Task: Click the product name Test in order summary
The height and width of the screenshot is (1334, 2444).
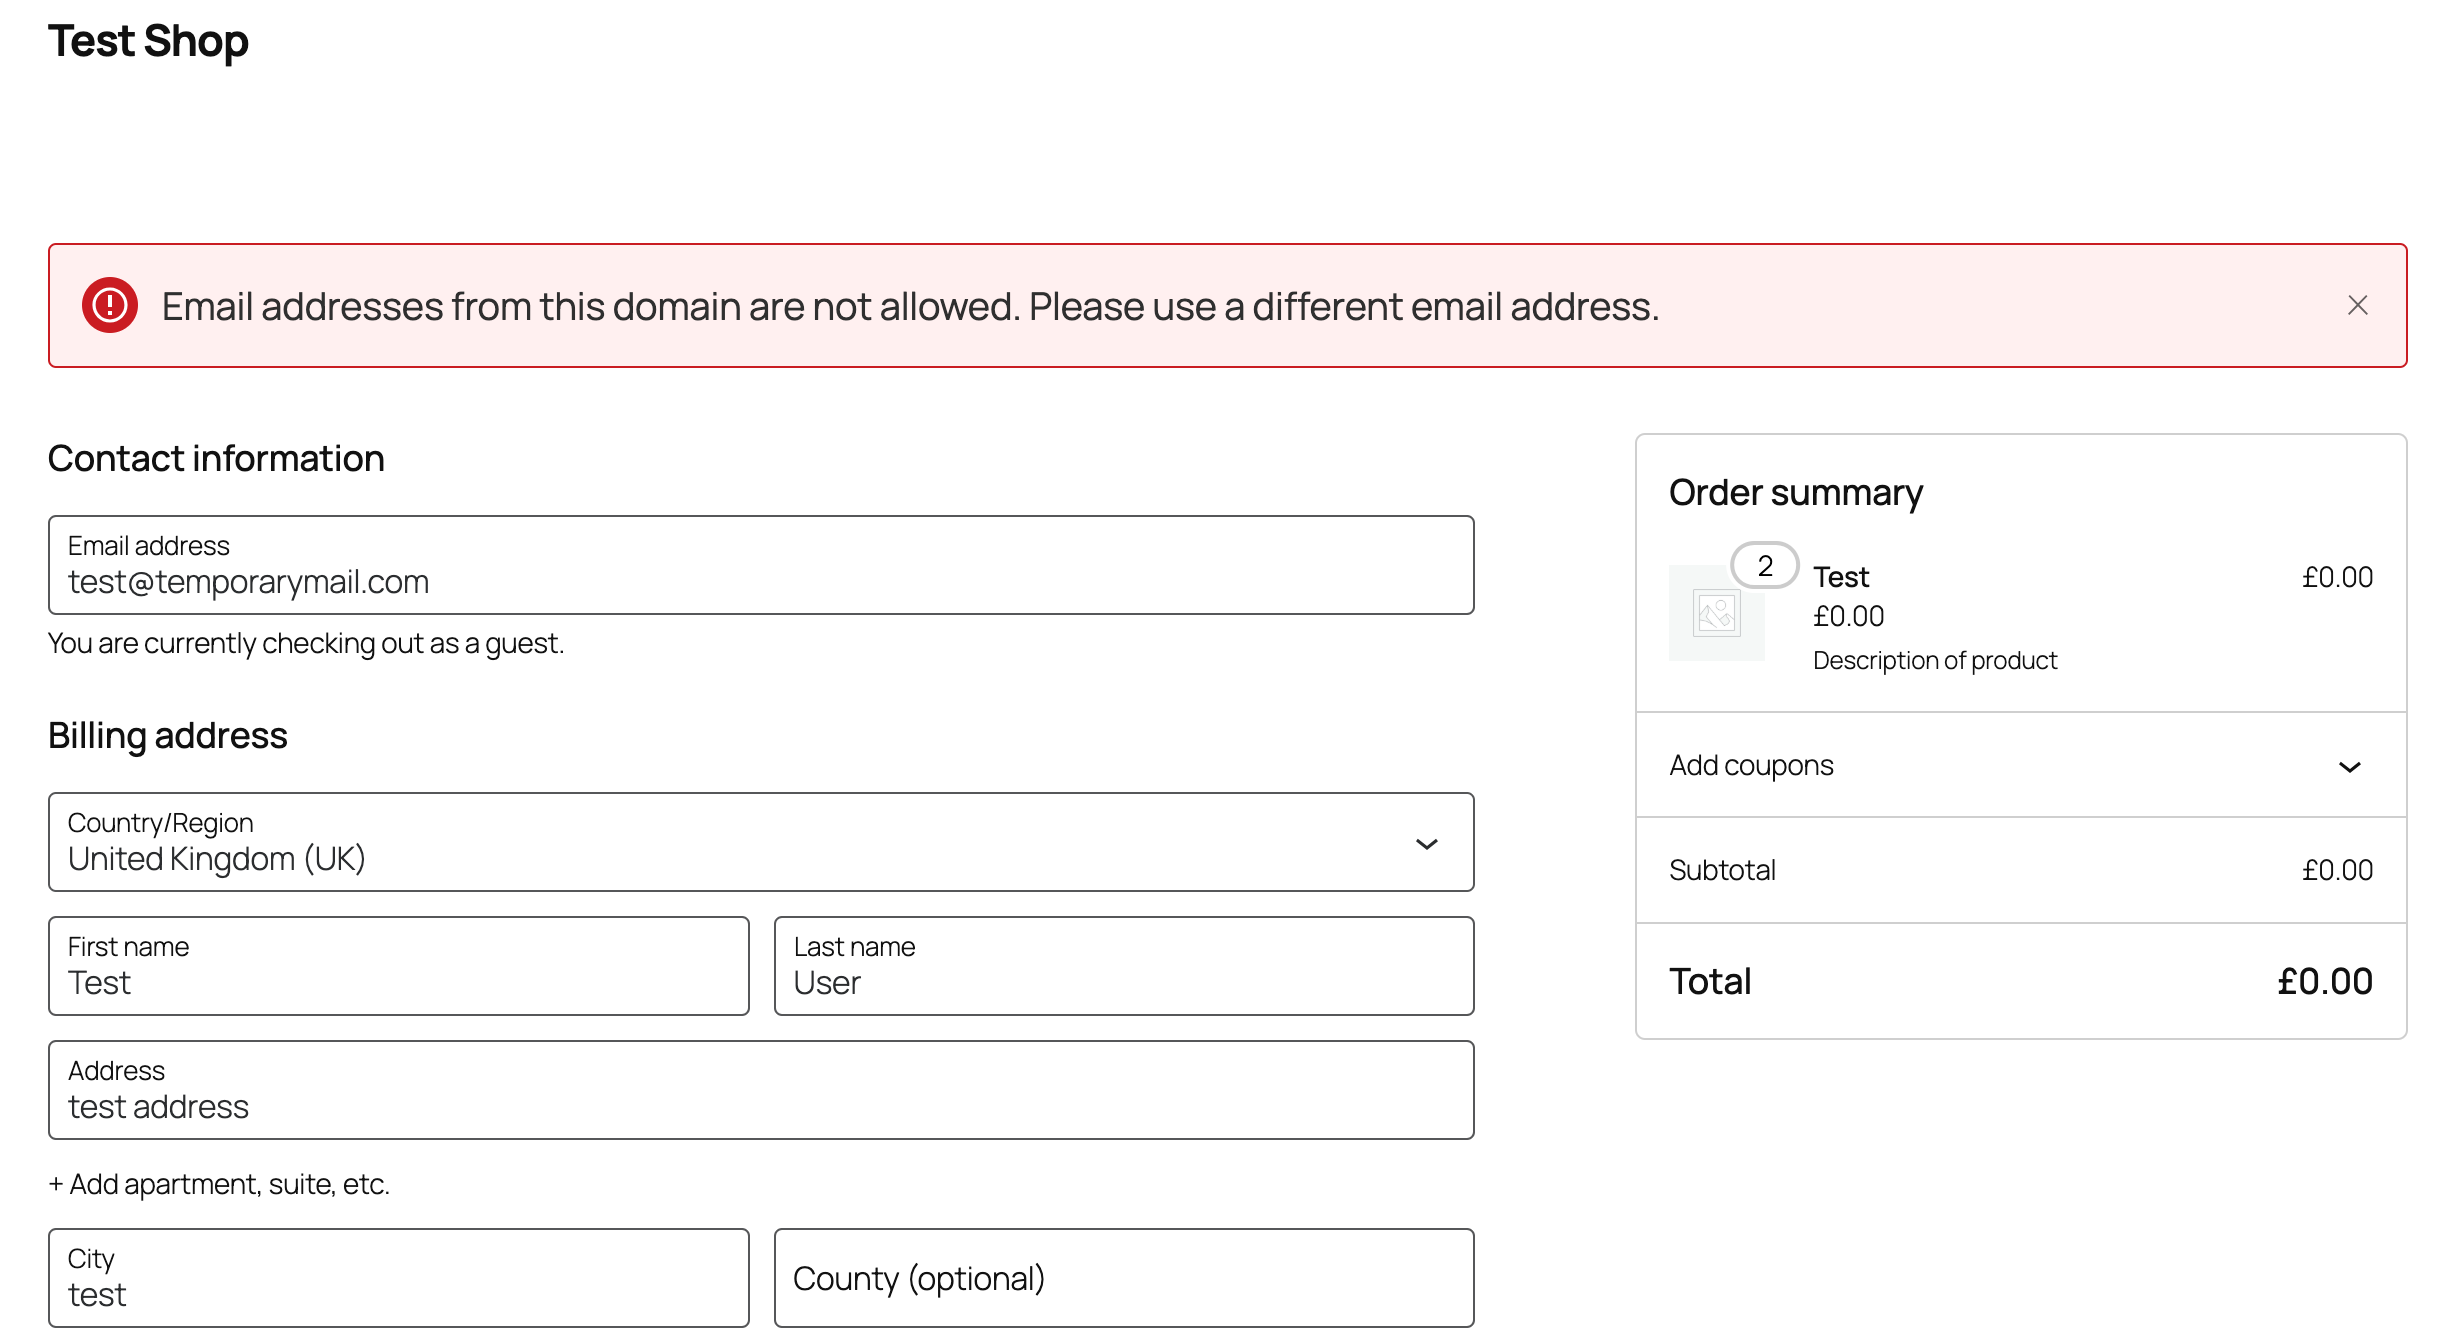Action: (1840, 576)
